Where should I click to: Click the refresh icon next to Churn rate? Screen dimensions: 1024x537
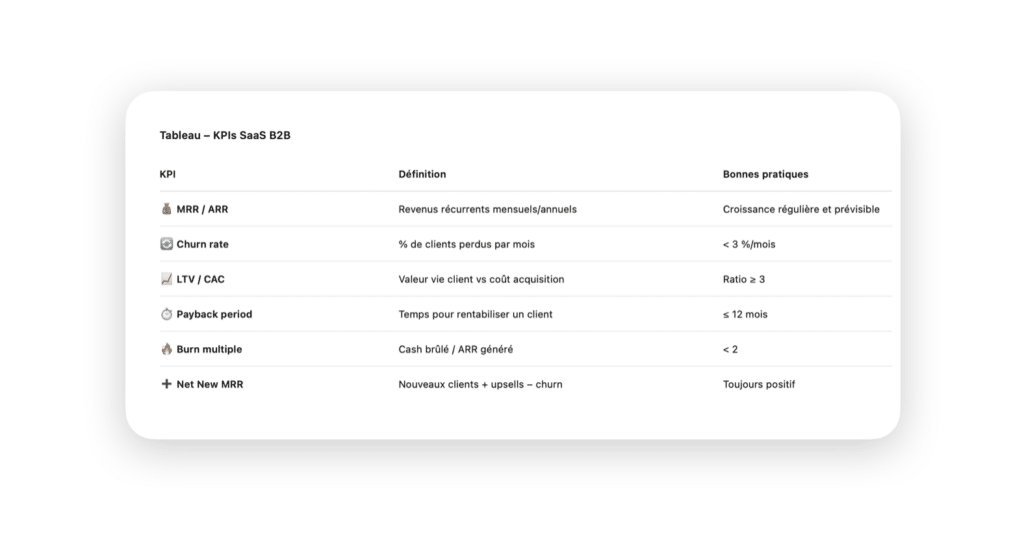point(167,244)
